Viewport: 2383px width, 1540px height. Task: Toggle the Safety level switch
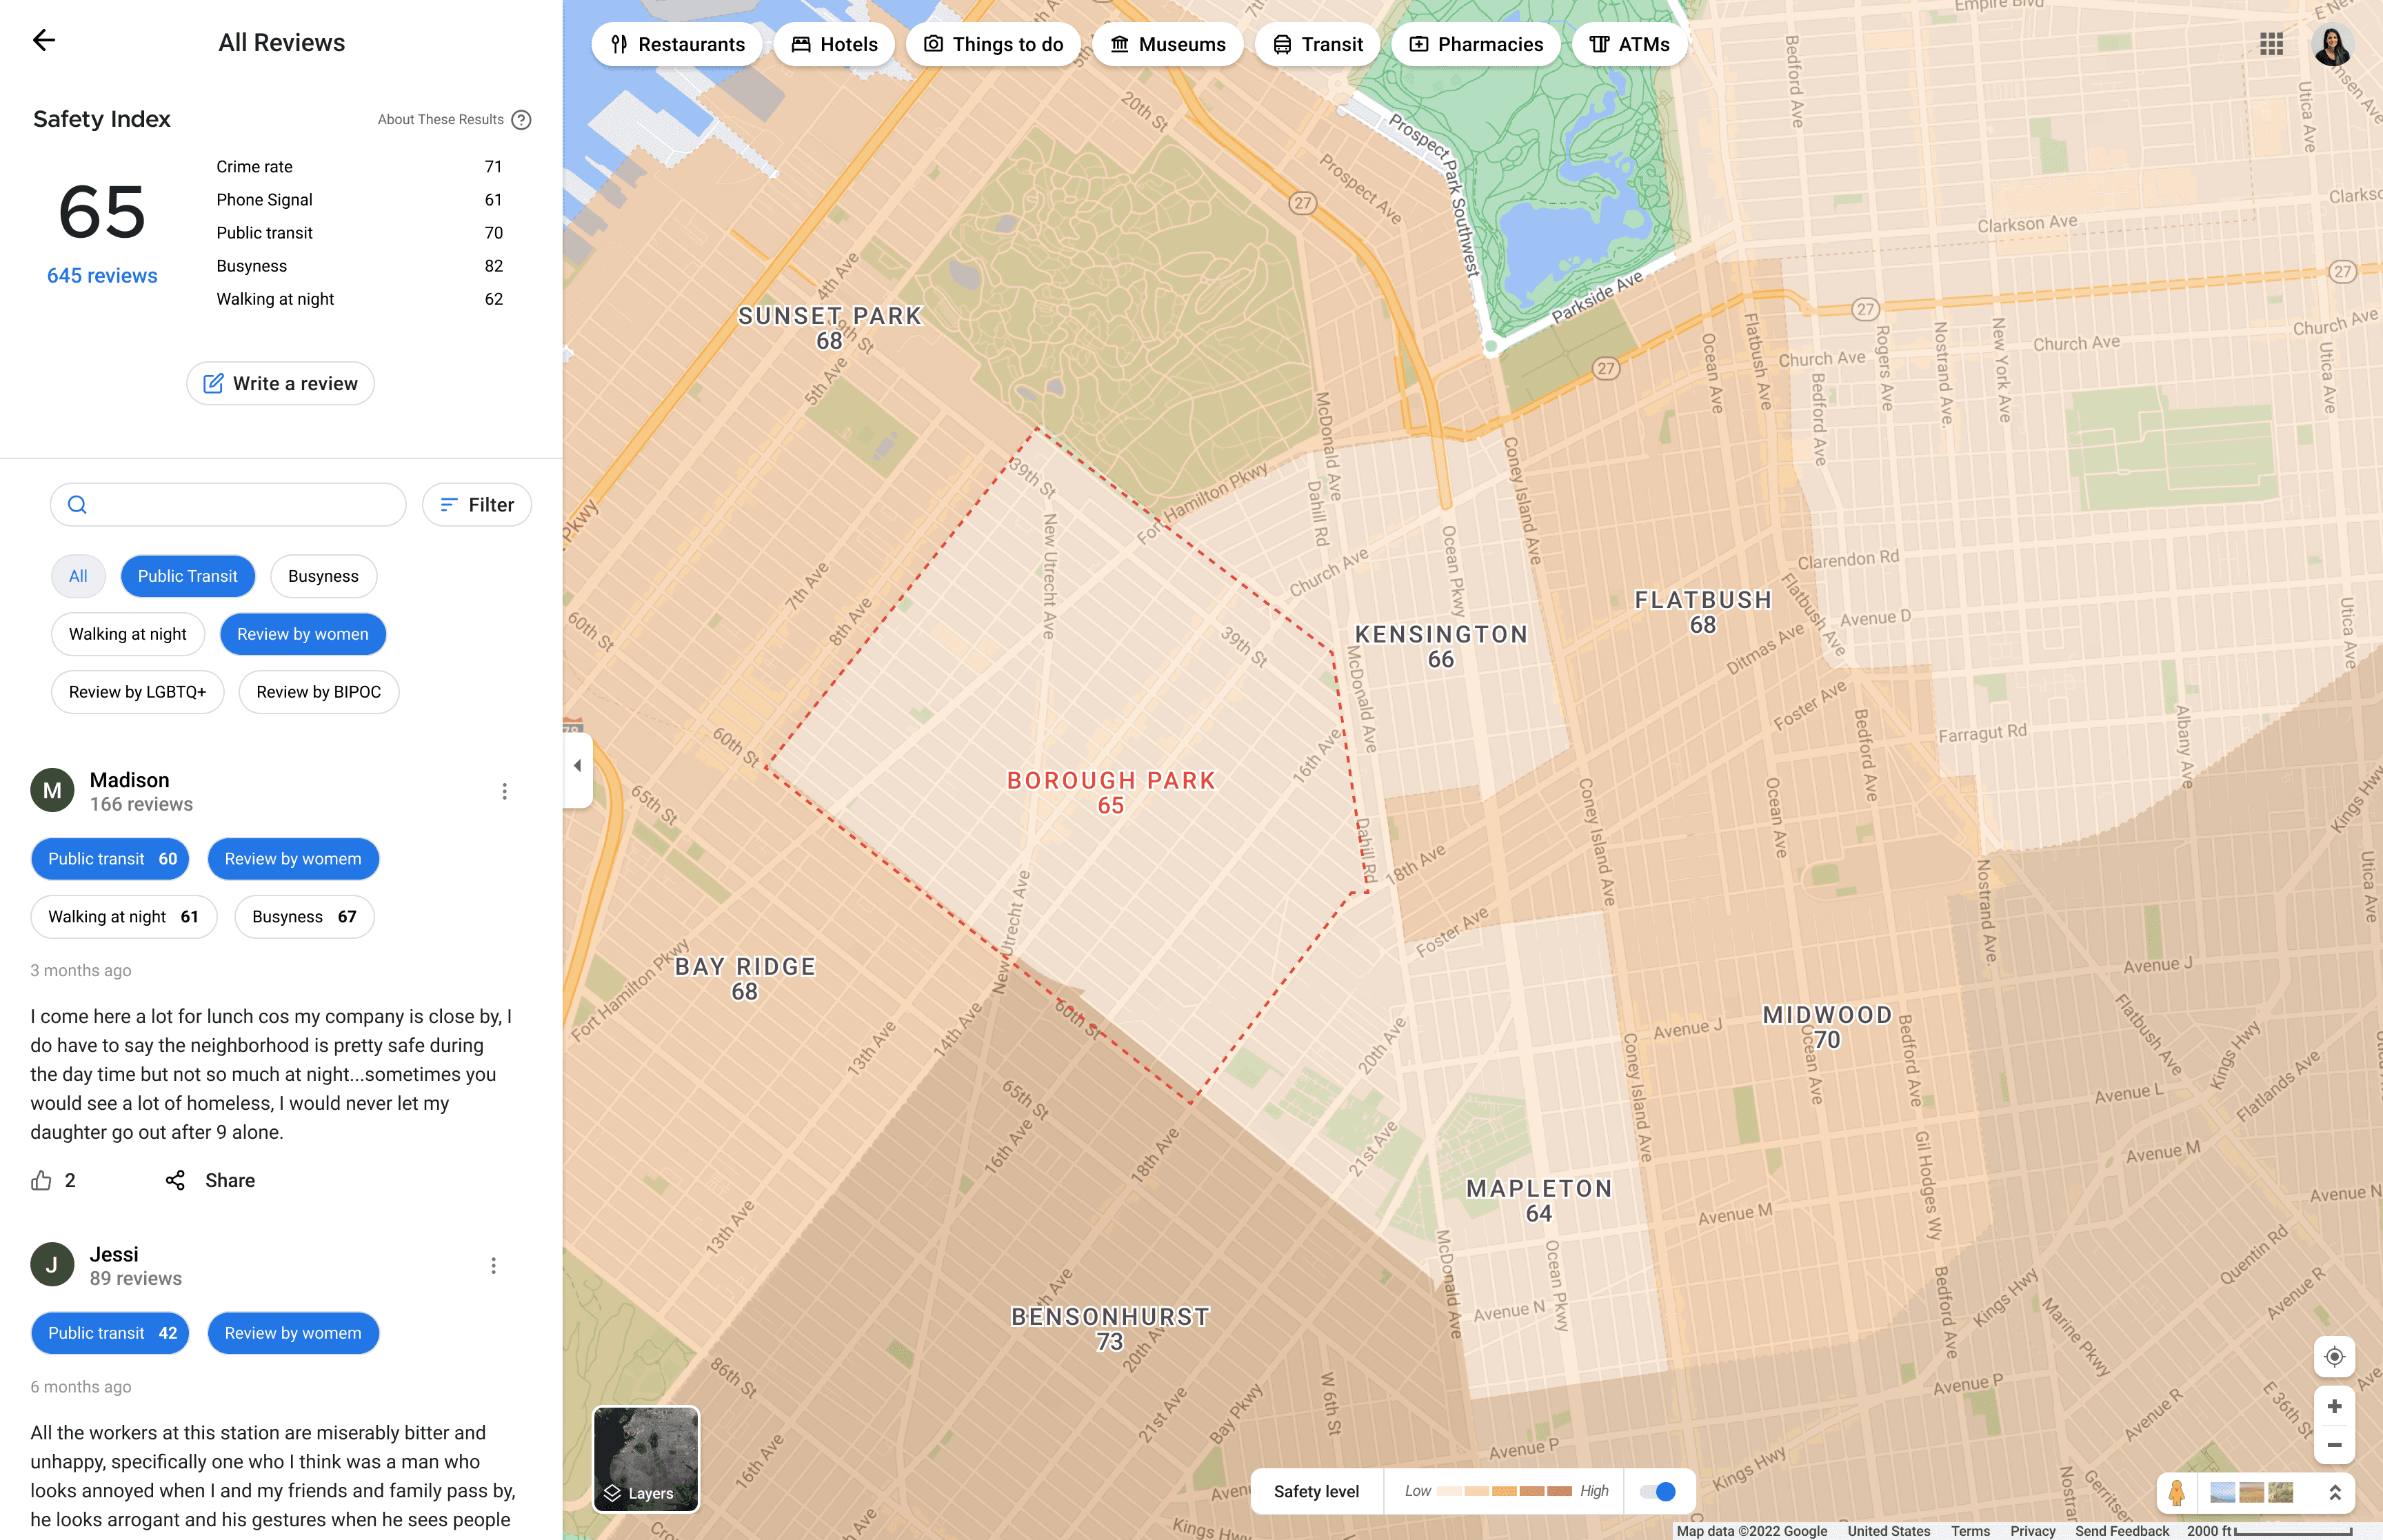1658,1492
